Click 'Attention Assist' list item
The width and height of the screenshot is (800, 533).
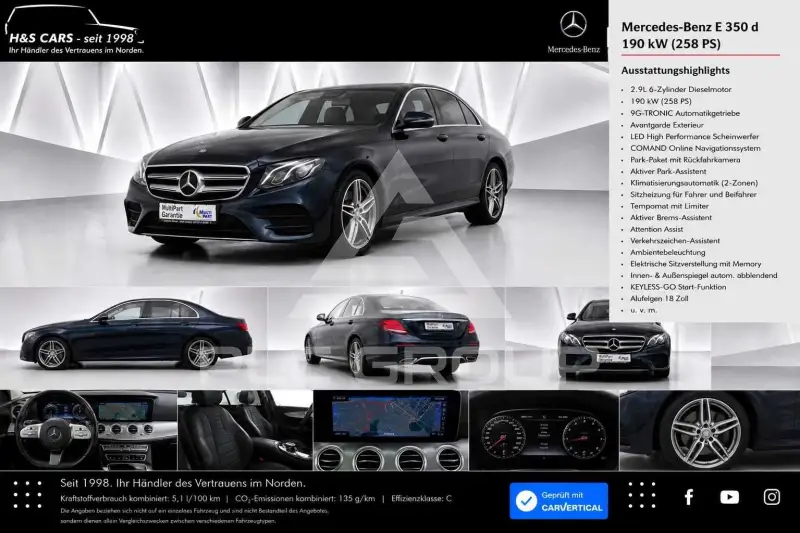[x=656, y=229]
